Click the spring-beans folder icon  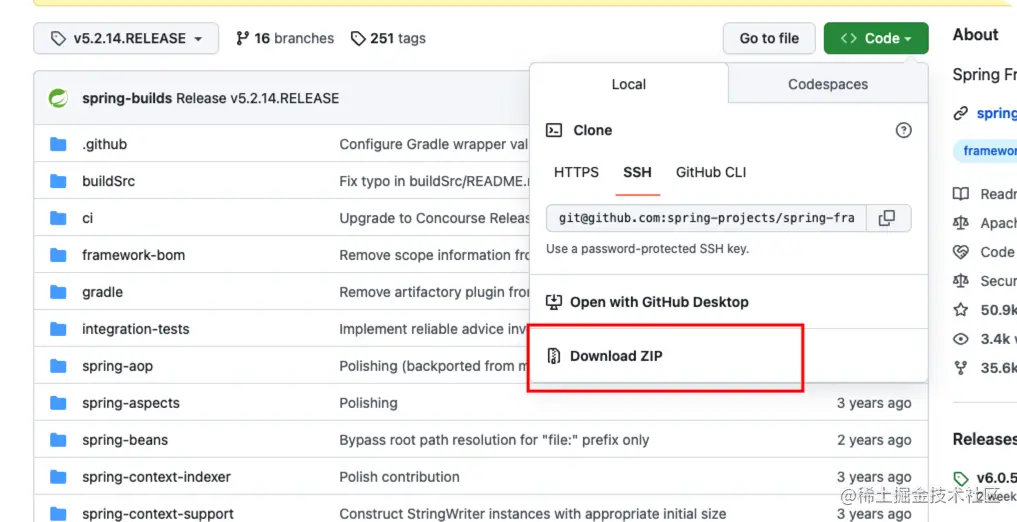[58, 440]
